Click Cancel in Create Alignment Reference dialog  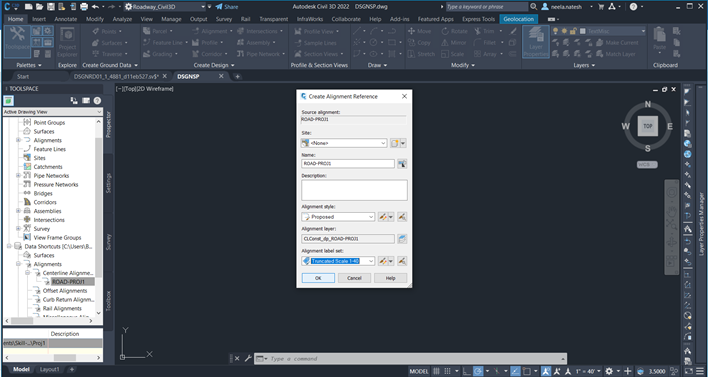(354, 278)
